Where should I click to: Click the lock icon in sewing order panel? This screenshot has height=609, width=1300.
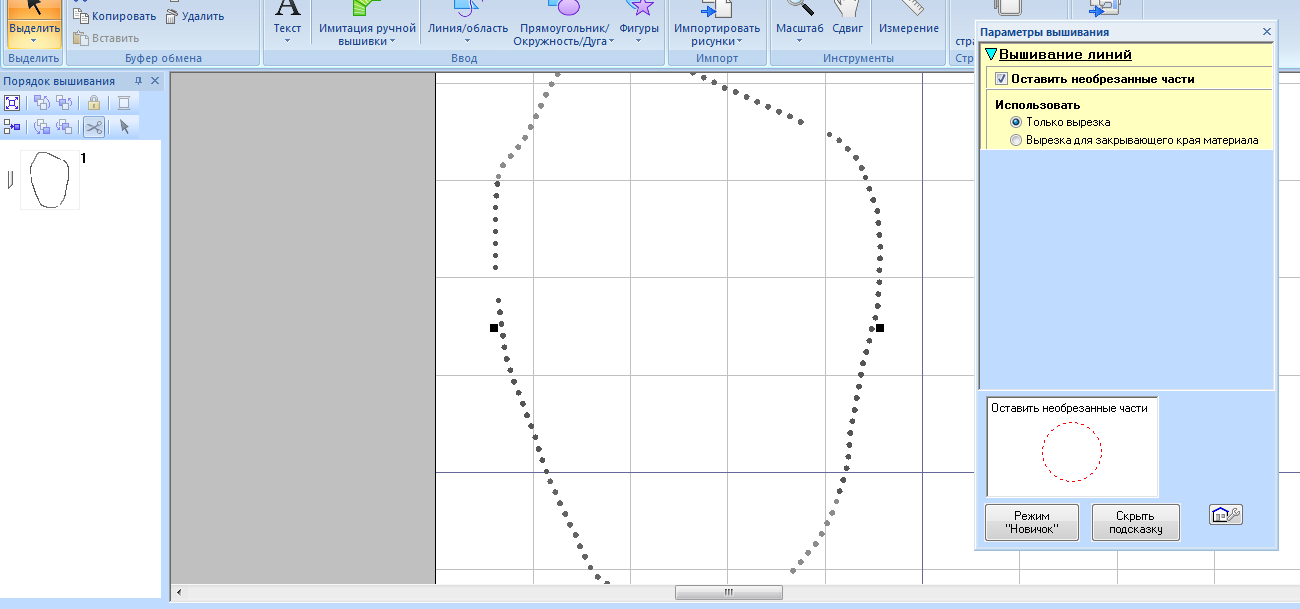point(93,102)
